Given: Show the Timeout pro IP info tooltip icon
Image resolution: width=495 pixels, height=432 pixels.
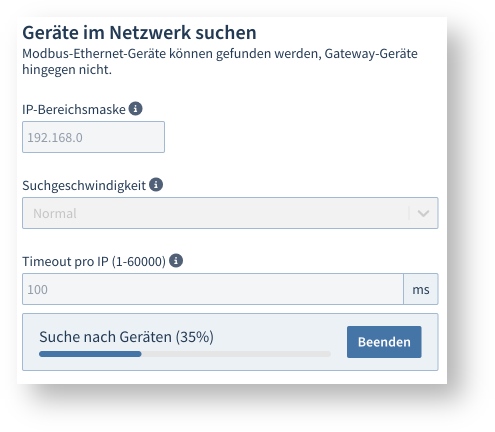Looking at the screenshot, I should tap(176, 261).
